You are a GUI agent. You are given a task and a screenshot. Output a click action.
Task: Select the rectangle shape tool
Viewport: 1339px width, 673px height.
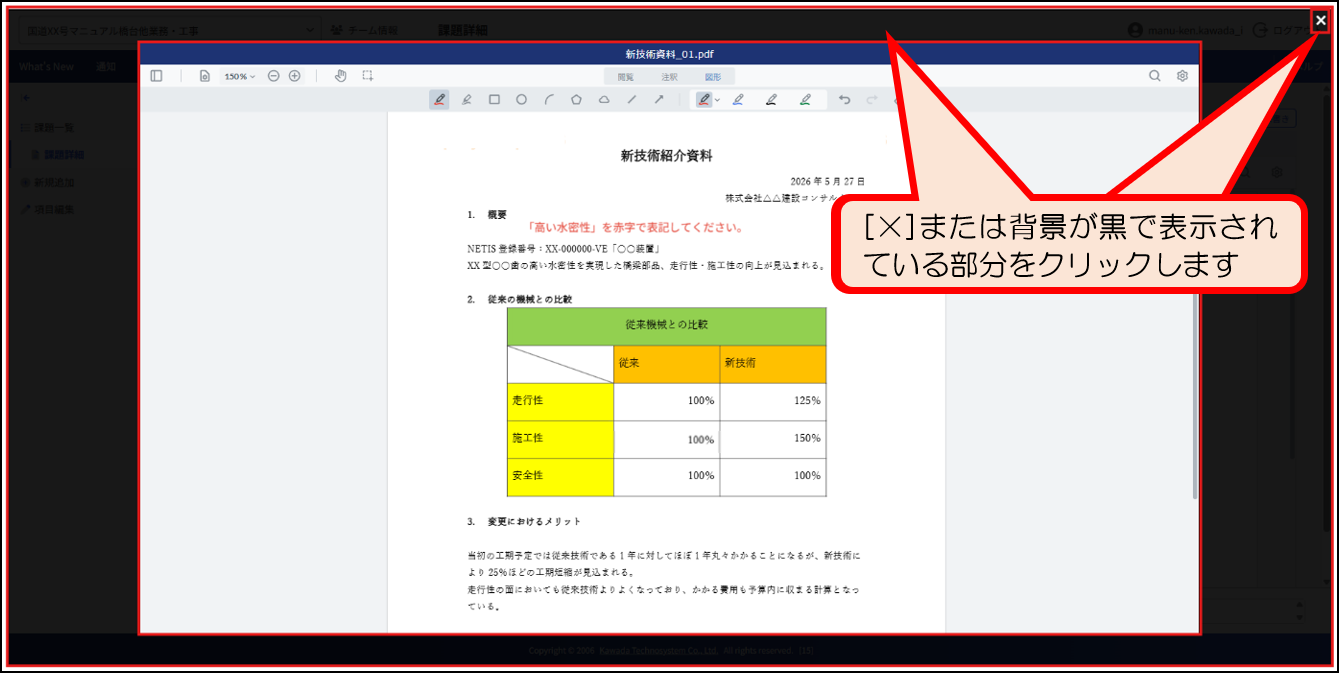pyautogui.click(x=494, y=100)
